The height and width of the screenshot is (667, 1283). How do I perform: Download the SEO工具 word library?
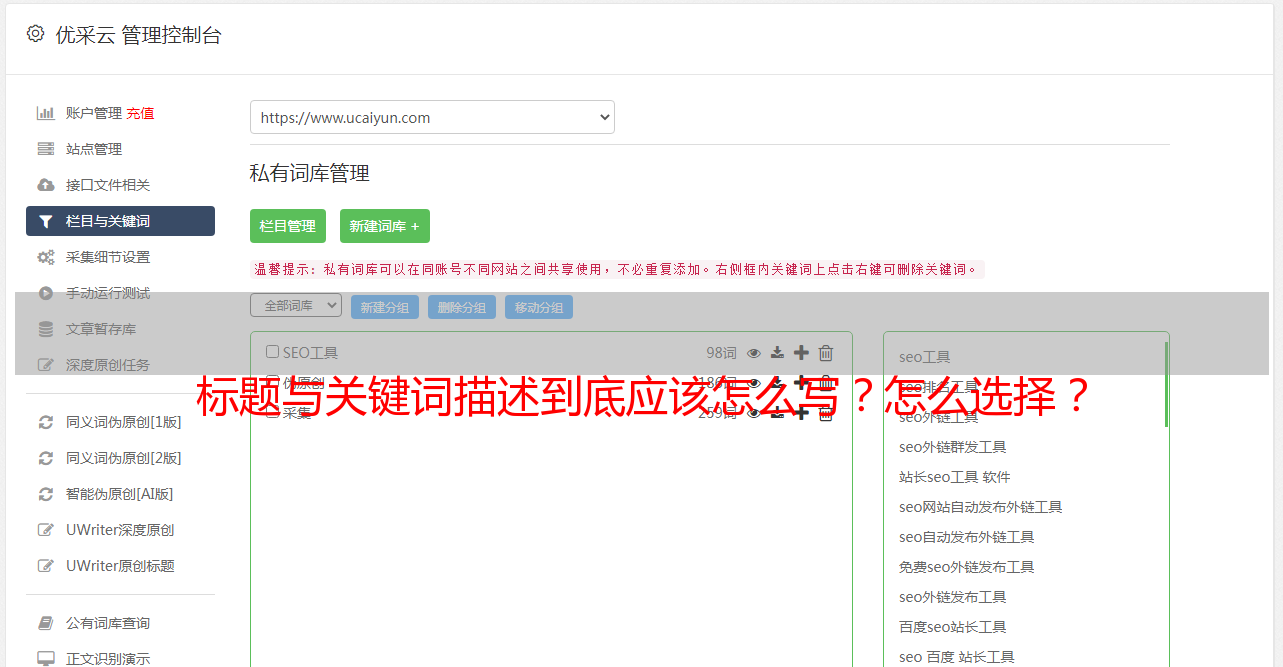(777, 352)
